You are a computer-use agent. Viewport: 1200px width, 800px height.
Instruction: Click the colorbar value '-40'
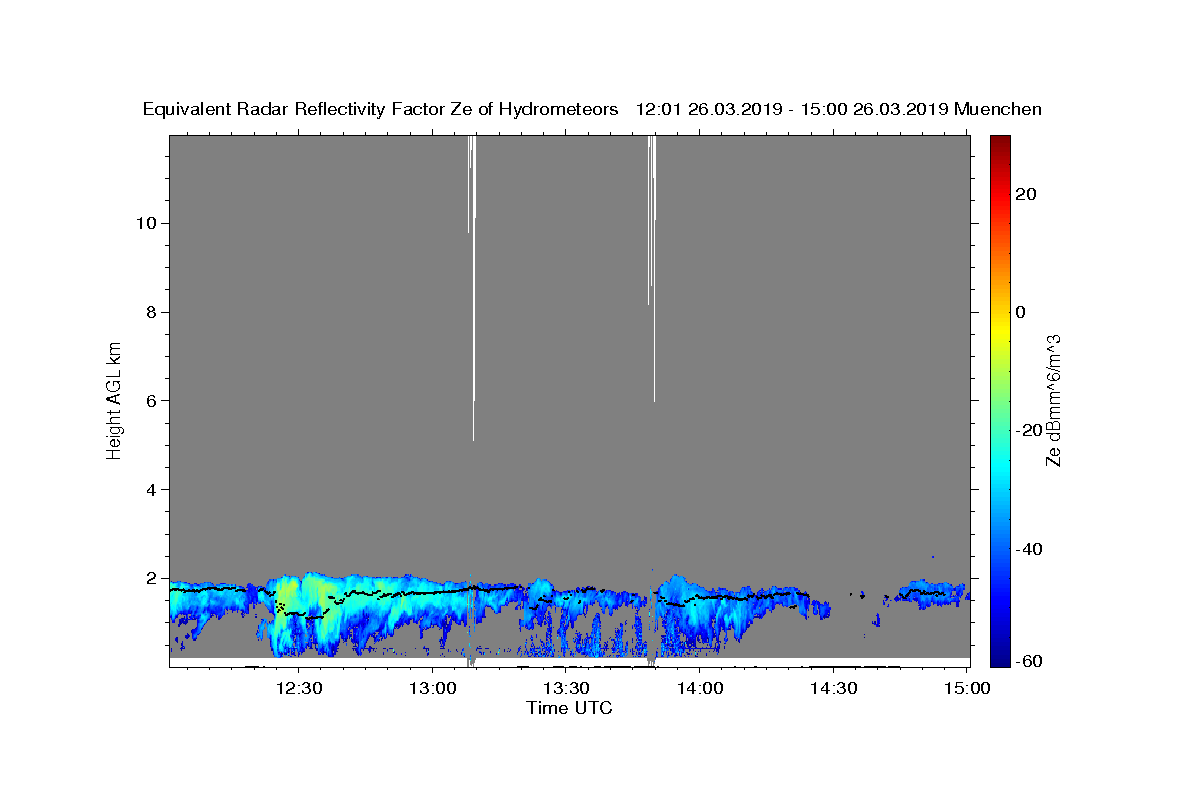1028,549
